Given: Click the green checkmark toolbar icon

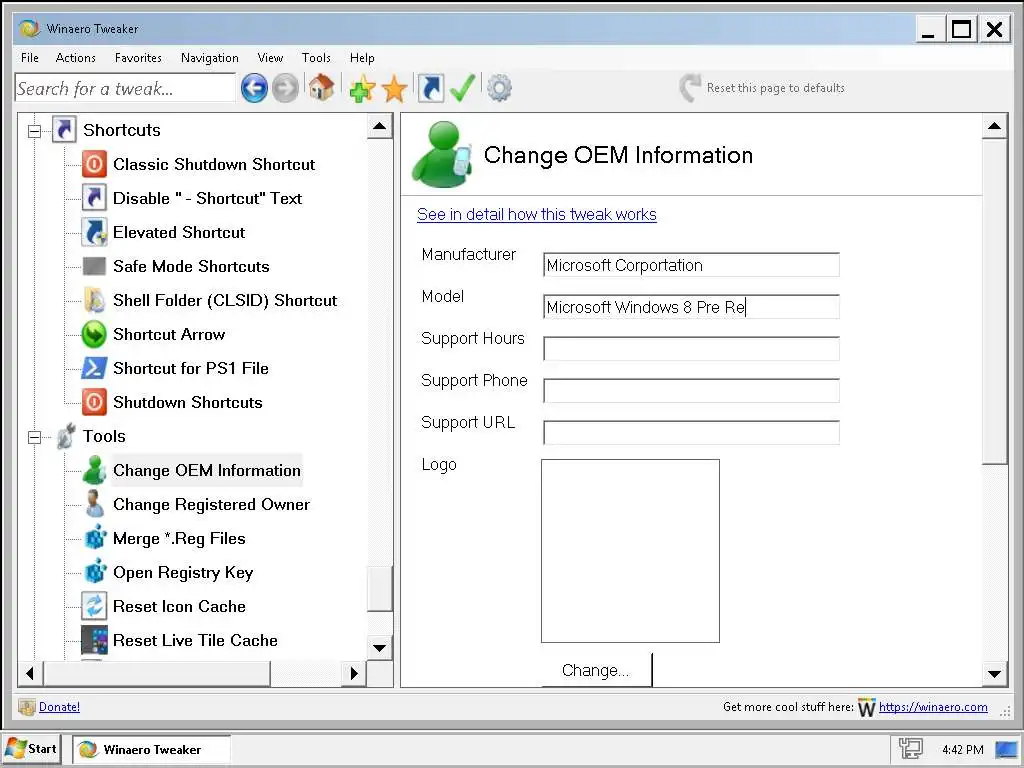Looking at the screenshot, I should (x=462, y=88).
